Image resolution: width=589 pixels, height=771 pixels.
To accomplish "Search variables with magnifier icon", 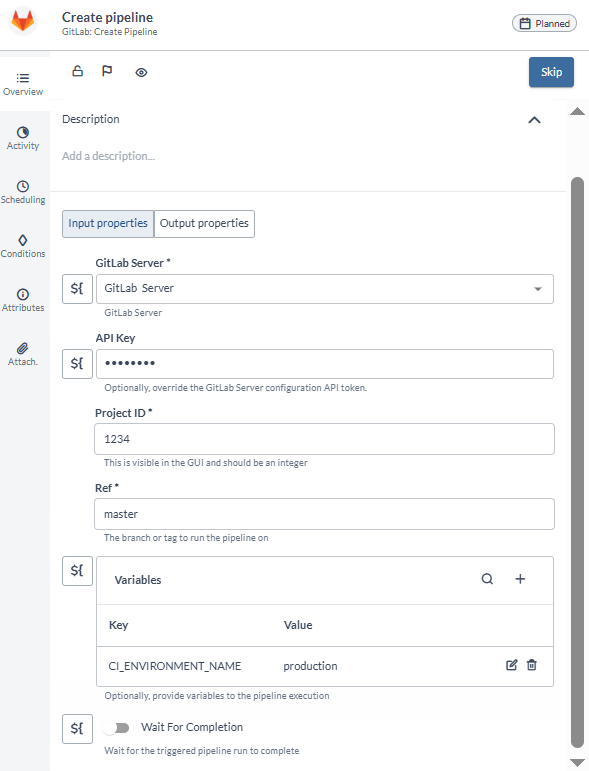I will (487, 579).
